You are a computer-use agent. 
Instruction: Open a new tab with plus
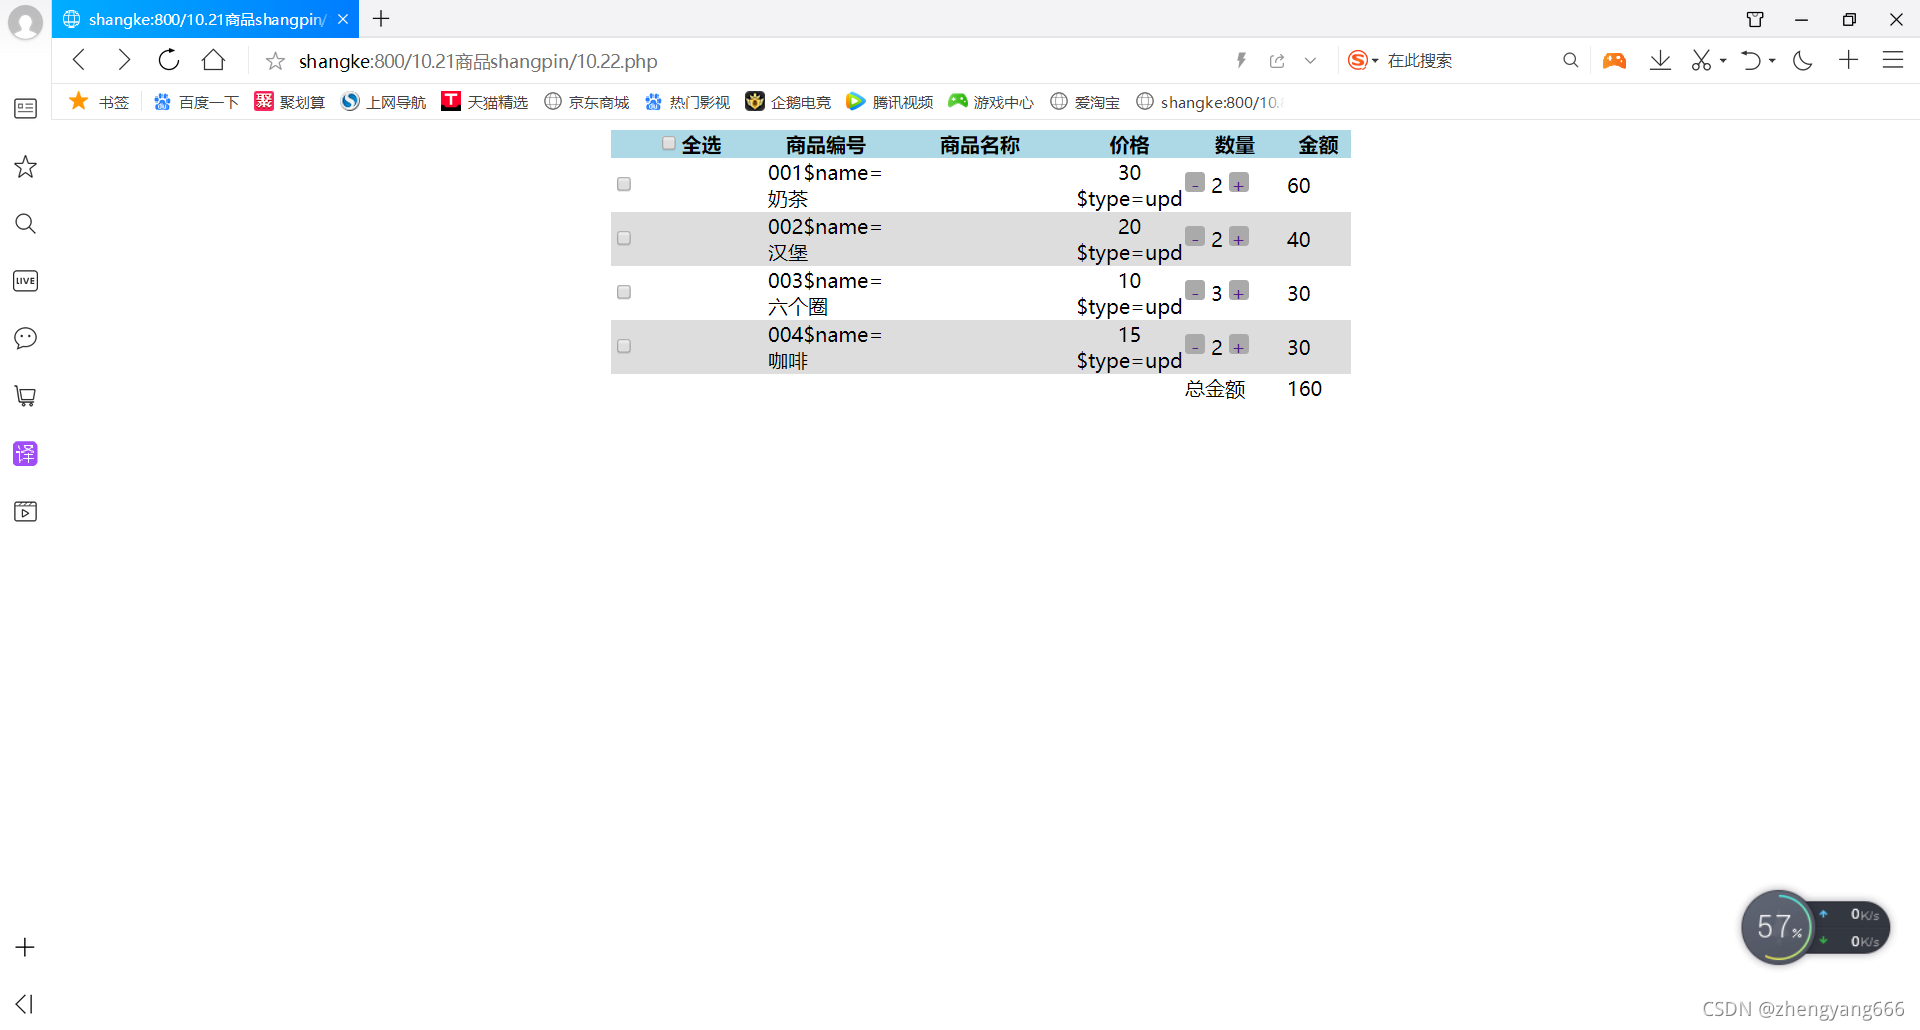381,18
